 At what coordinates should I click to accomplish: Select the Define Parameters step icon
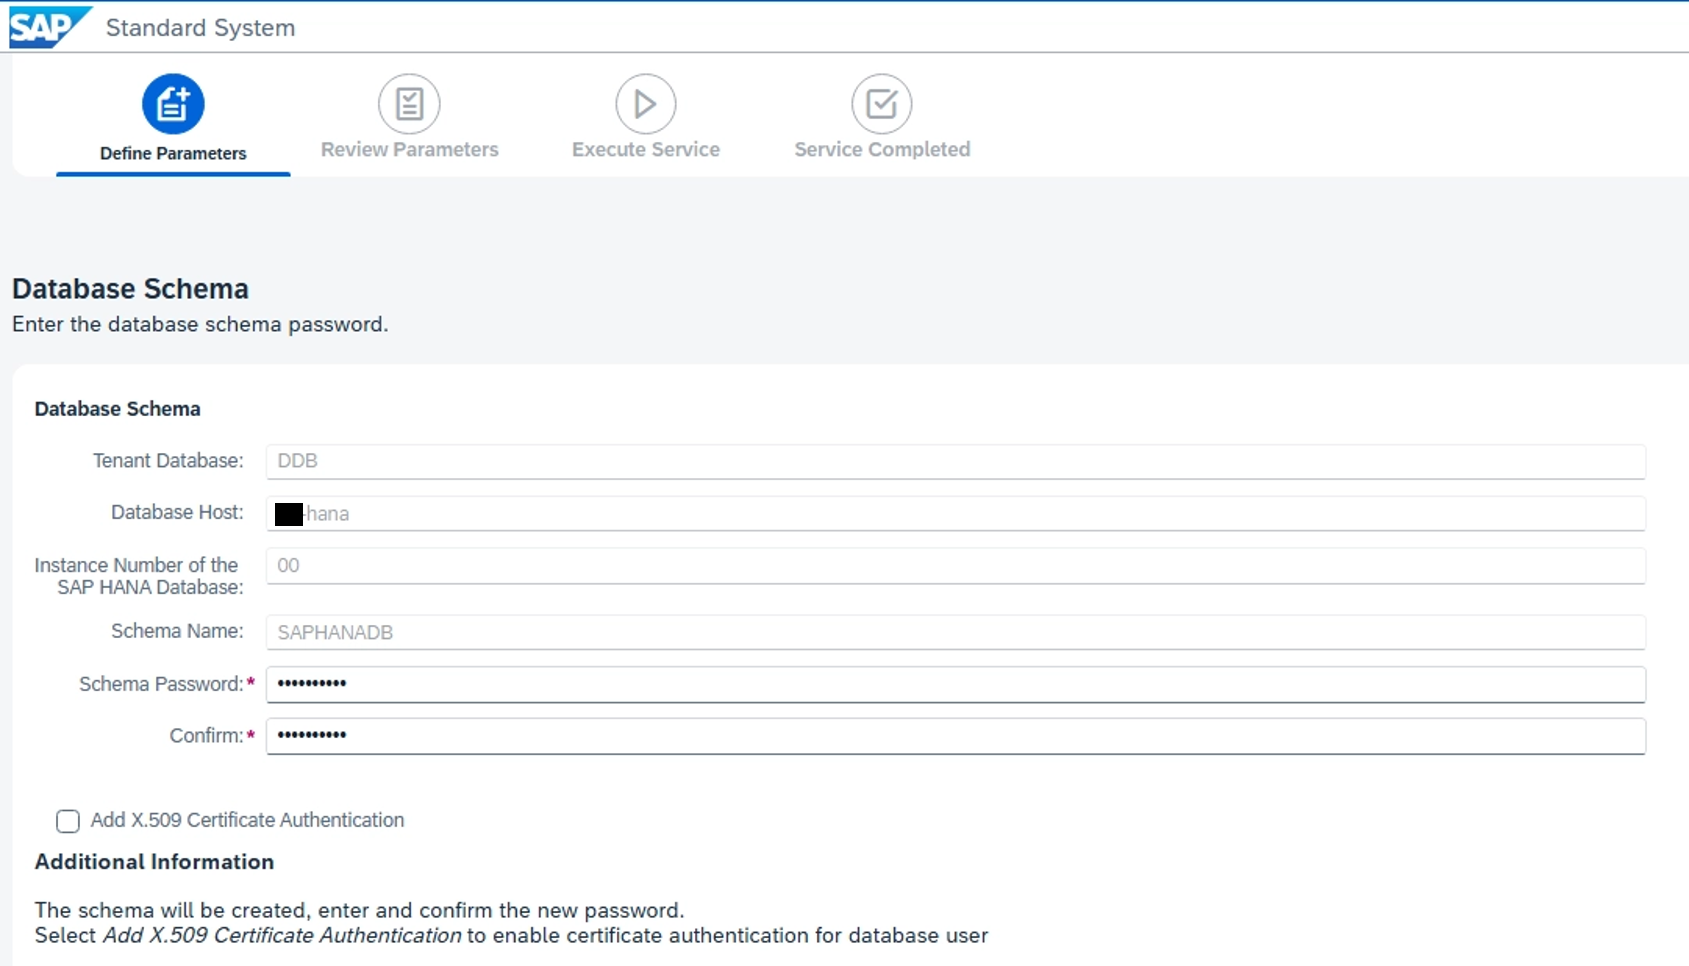point(173,104)
